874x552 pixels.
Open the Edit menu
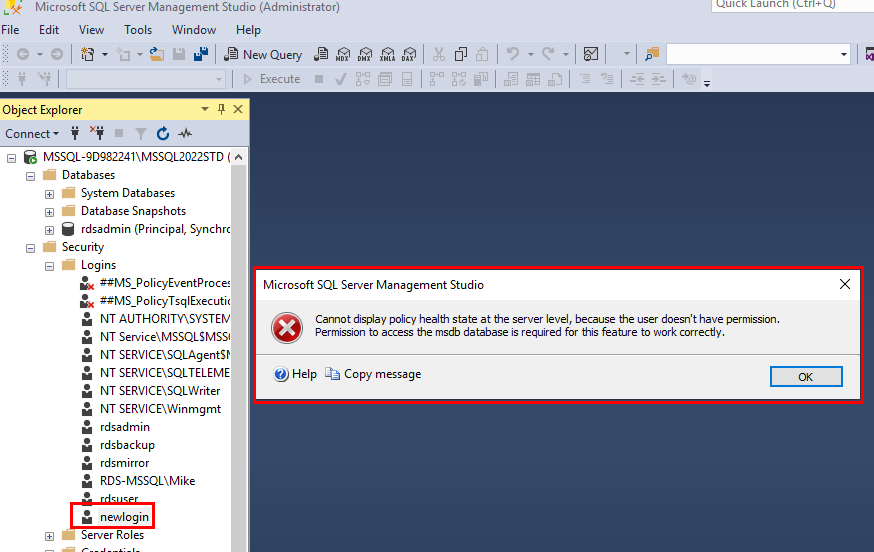point(49,30)
